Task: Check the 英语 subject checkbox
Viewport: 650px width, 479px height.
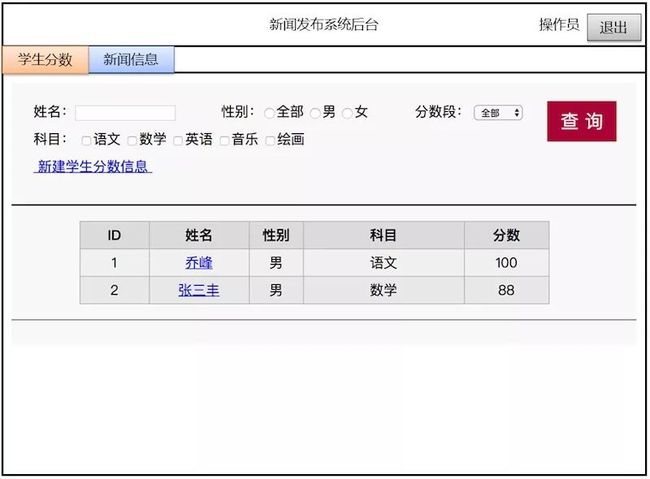Action: click(x=178, y=141)
